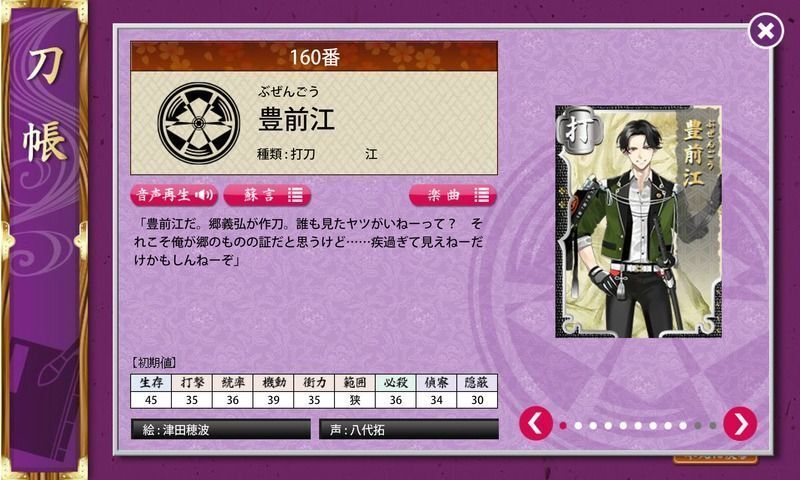Screen dimensions: 800x480
Task: Click the 刀帳 side banner
Action: click(45, 240)
